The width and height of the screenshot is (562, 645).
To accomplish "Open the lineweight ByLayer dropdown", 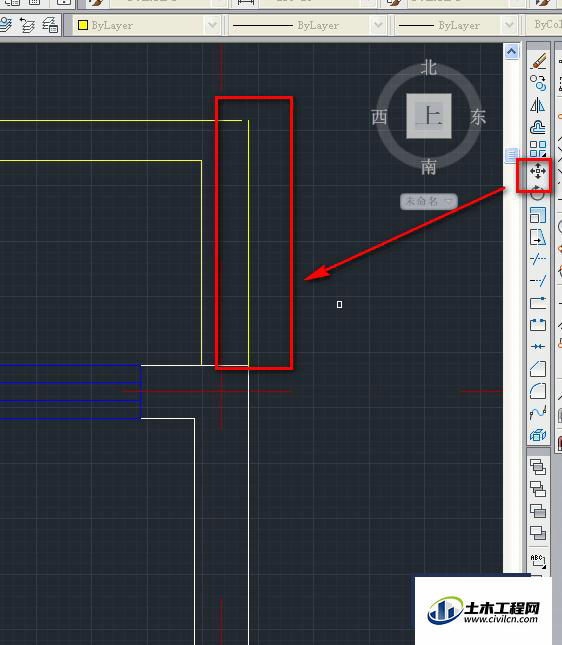I will click(509, 25).
